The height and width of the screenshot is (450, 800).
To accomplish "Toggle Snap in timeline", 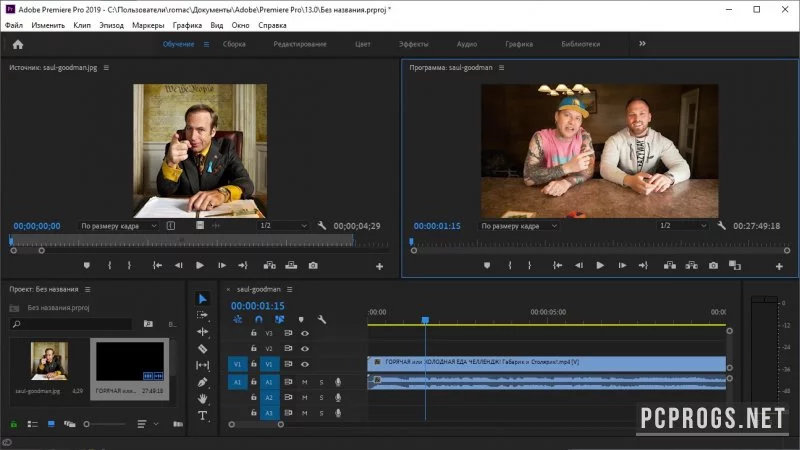I will 259,319.
